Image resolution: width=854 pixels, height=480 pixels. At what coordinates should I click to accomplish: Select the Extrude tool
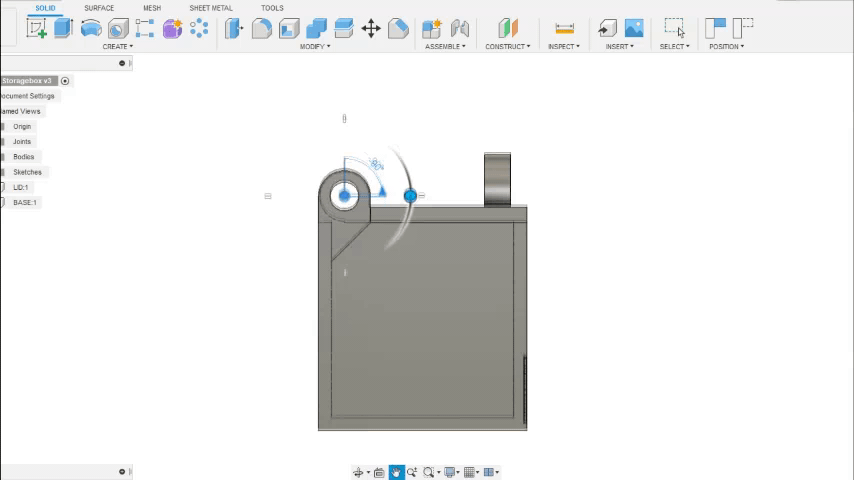point(63,28)
